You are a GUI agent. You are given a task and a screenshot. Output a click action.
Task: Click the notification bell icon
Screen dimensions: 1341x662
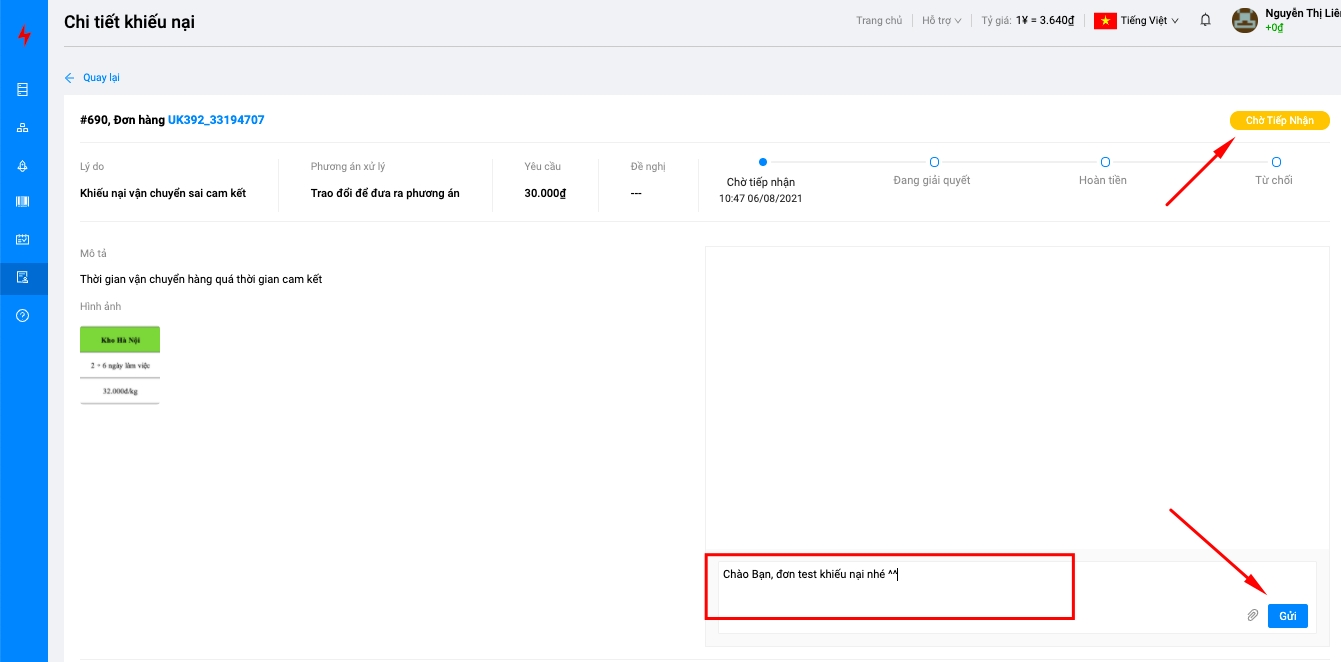(x=1205, y=20)
